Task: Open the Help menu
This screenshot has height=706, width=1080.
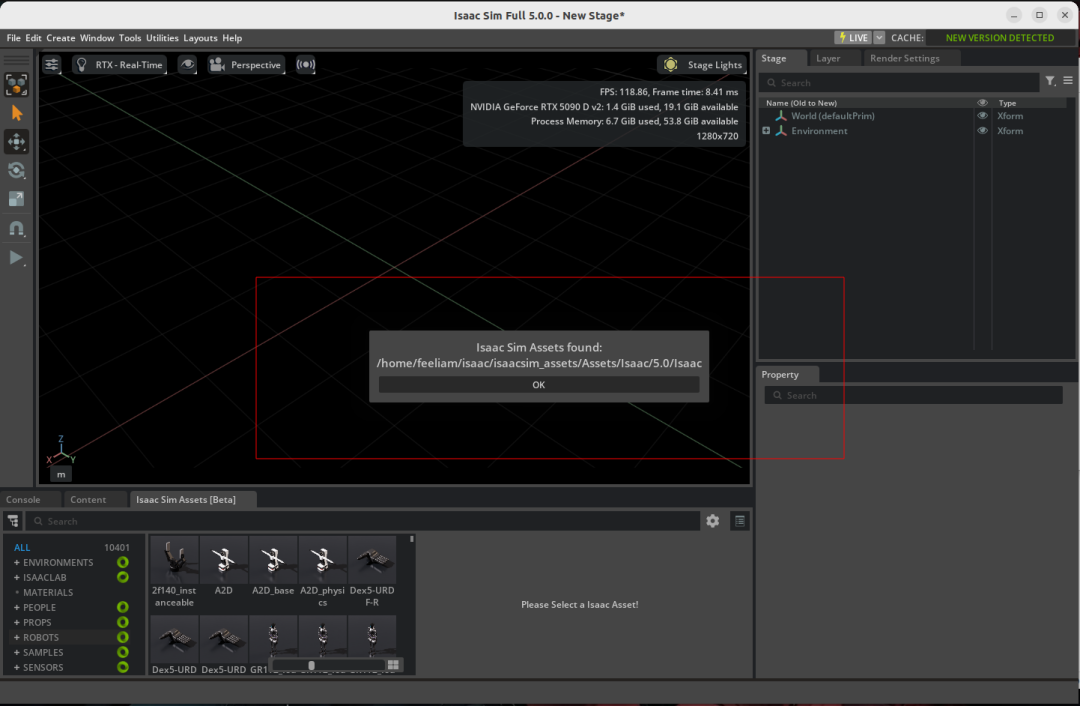Action: tap(232, 38)
